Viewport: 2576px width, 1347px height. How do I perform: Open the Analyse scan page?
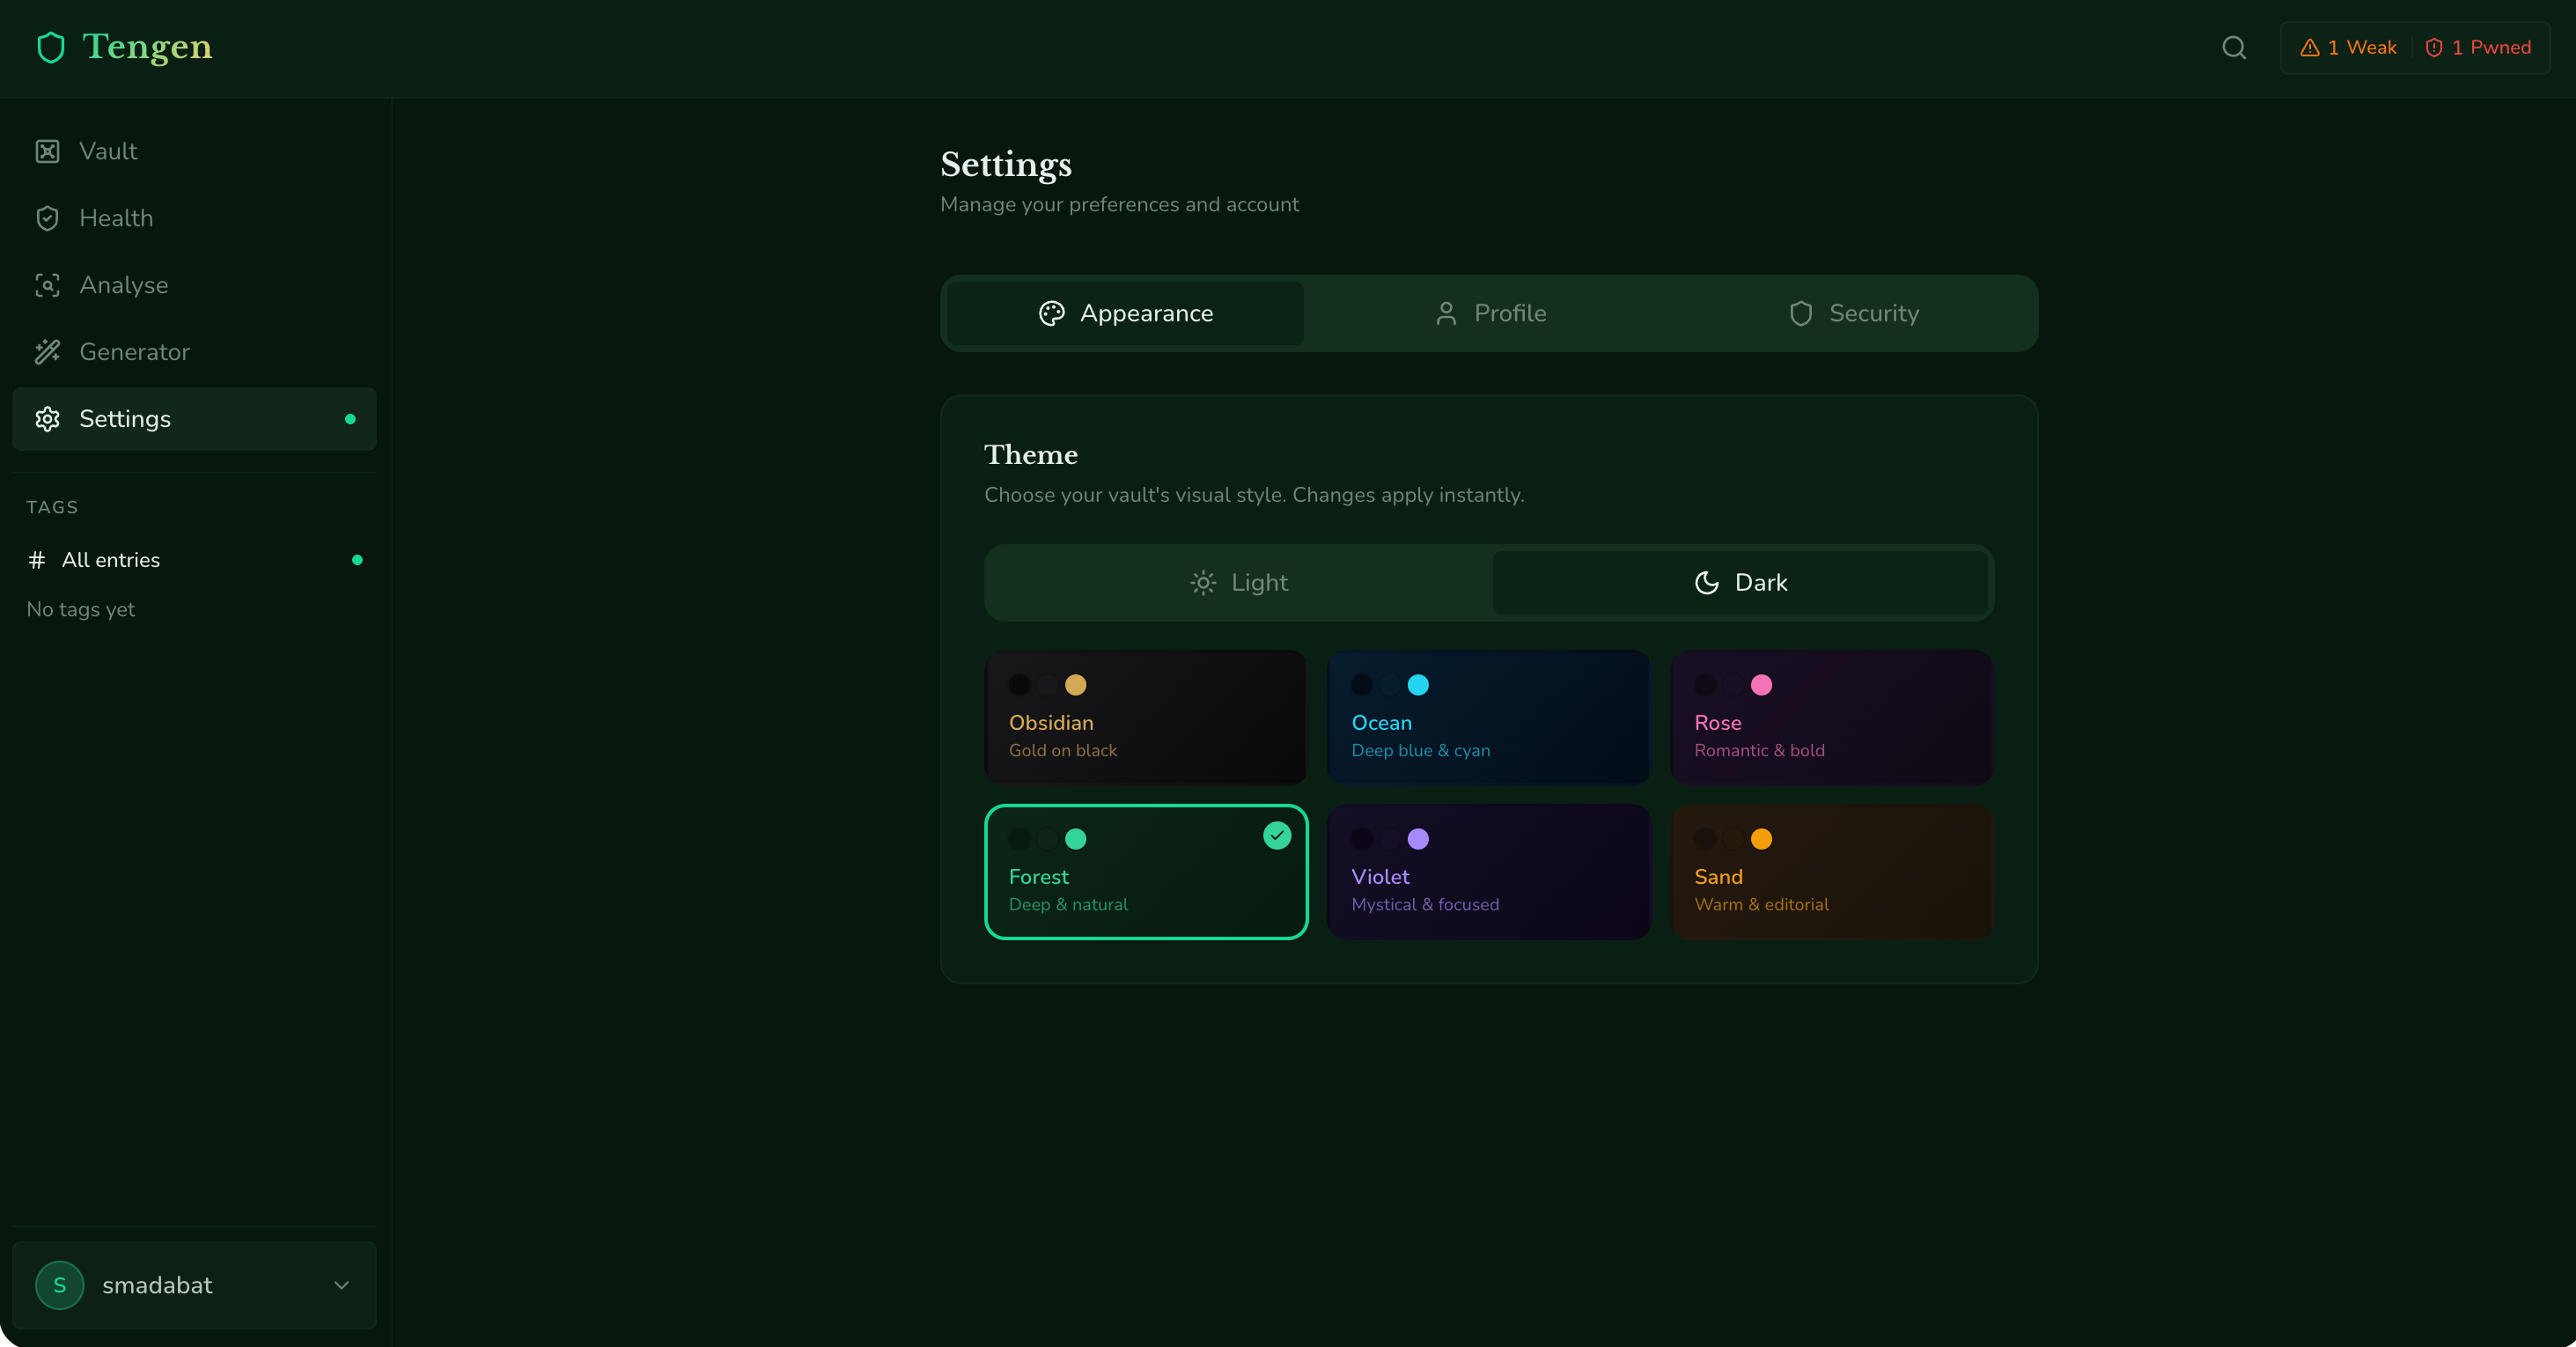(123, 285)
